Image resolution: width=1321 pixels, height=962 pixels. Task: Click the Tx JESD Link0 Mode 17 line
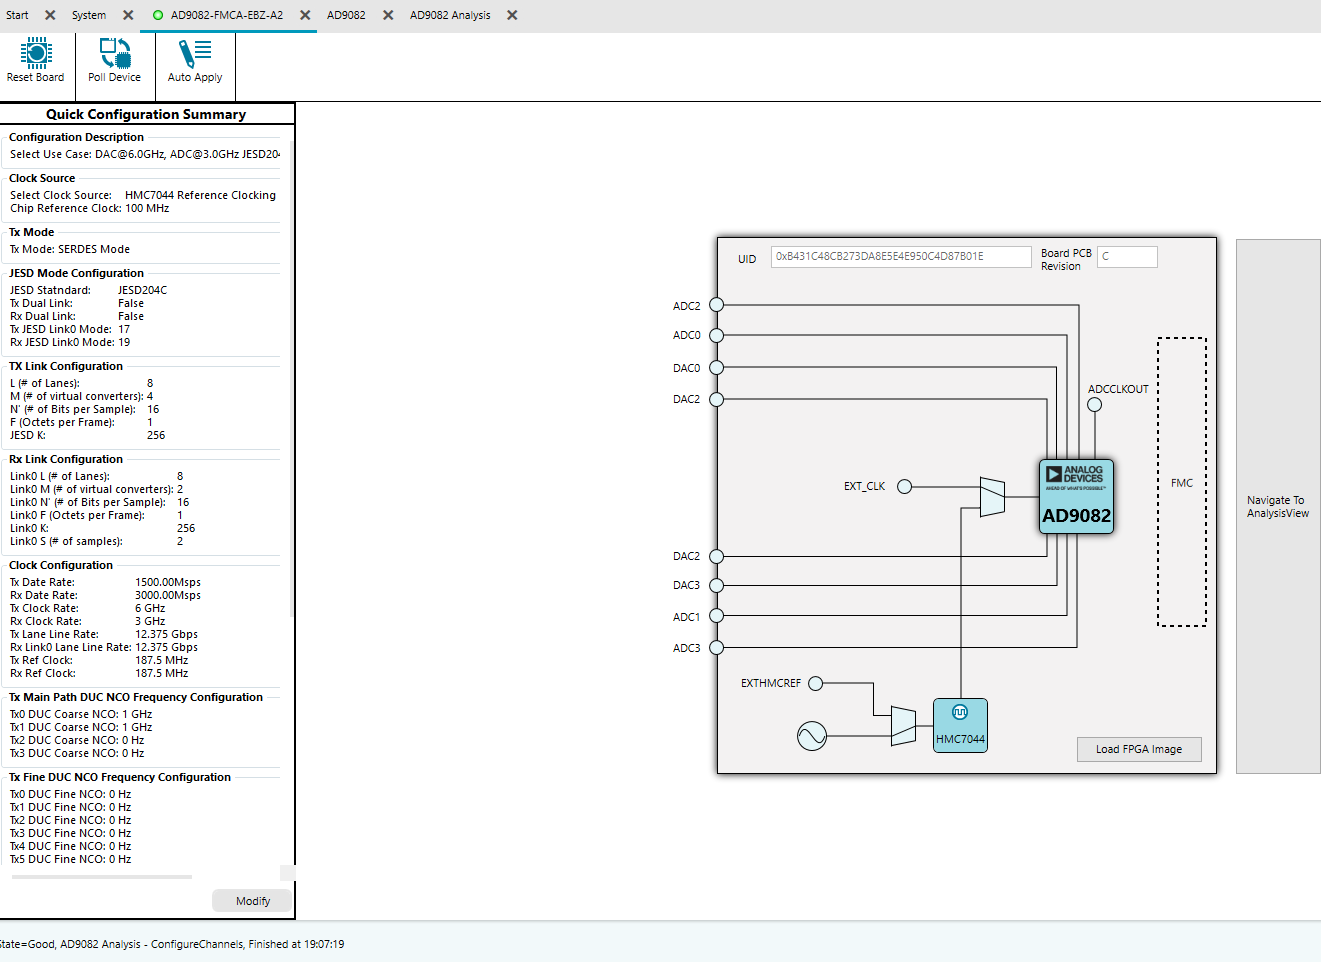(70, 329)
